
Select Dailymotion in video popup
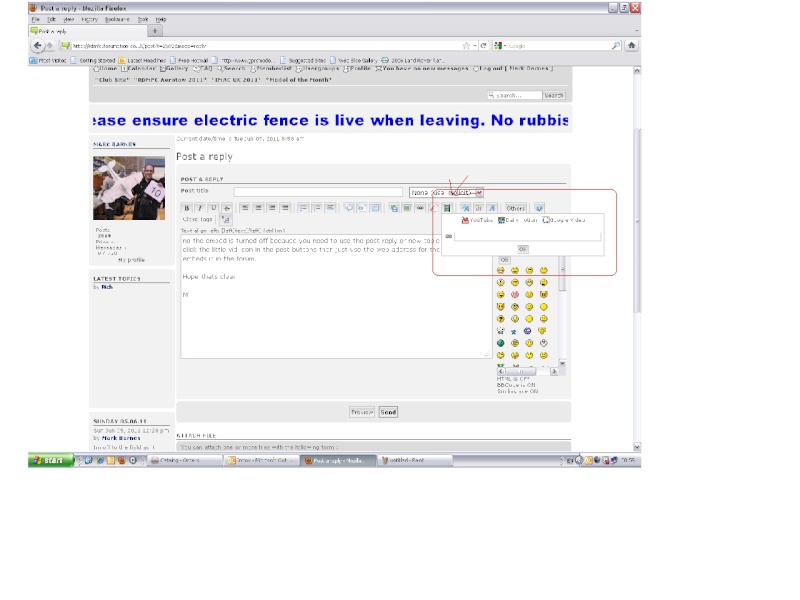(517, 220)
